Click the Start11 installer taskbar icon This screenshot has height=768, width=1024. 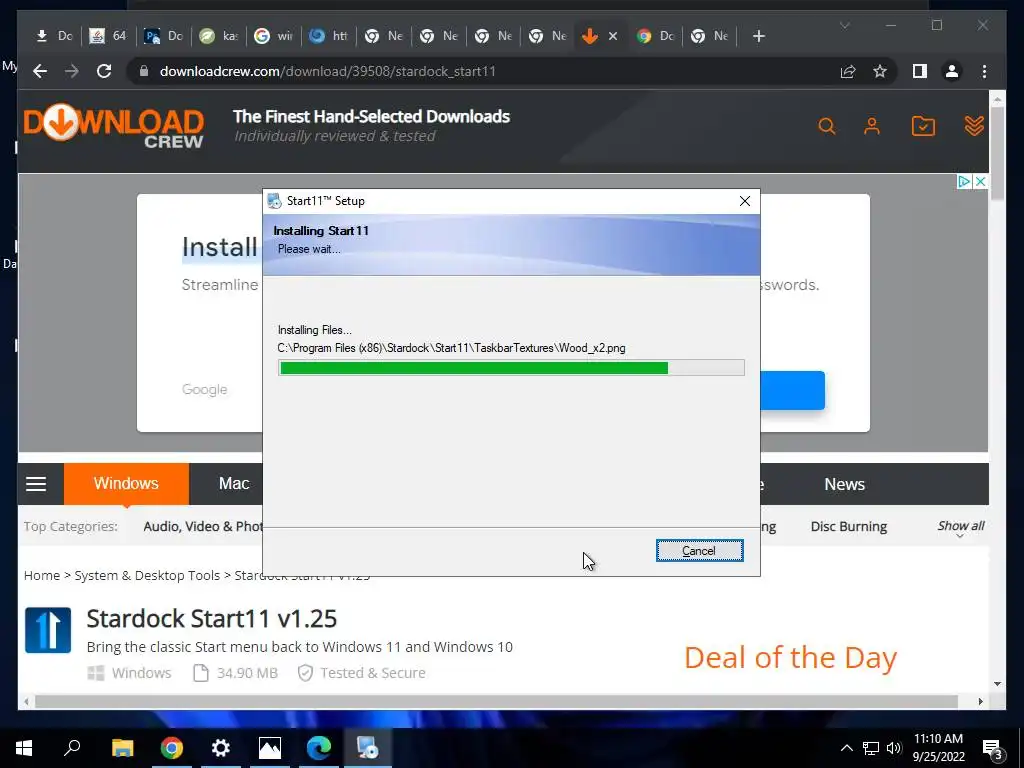point(367,748)
